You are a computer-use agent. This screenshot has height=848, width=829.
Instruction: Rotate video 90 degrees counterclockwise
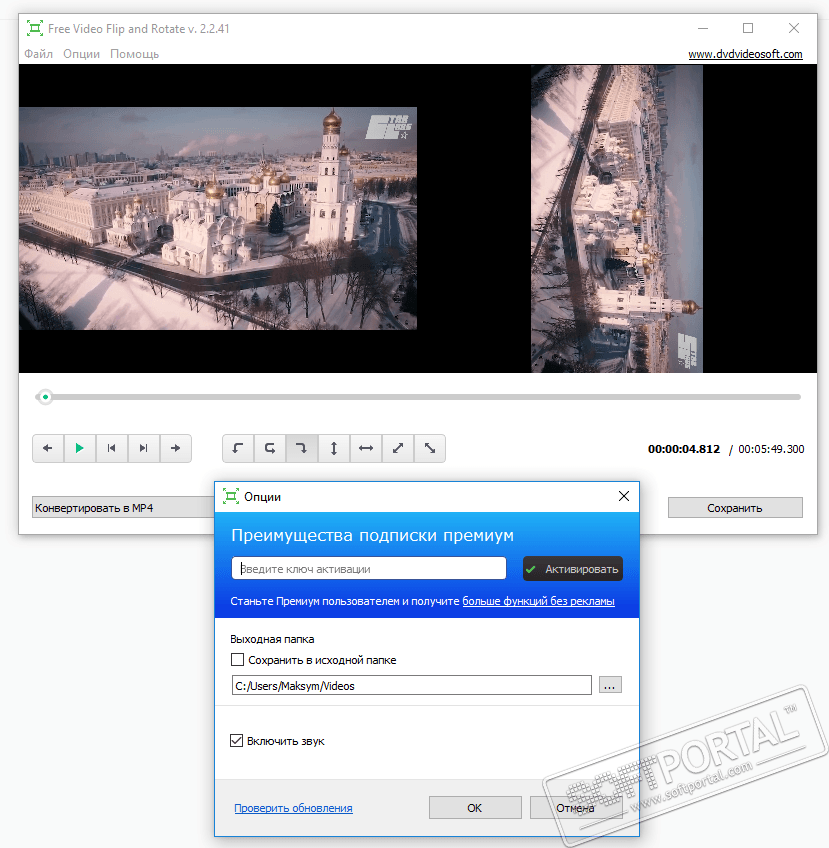pos(238,448)
